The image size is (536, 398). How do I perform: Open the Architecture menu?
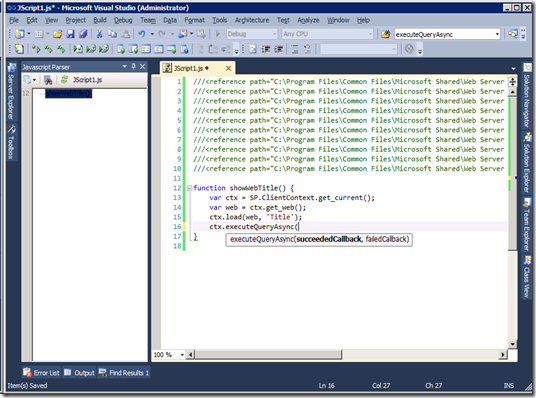[252, 20]
